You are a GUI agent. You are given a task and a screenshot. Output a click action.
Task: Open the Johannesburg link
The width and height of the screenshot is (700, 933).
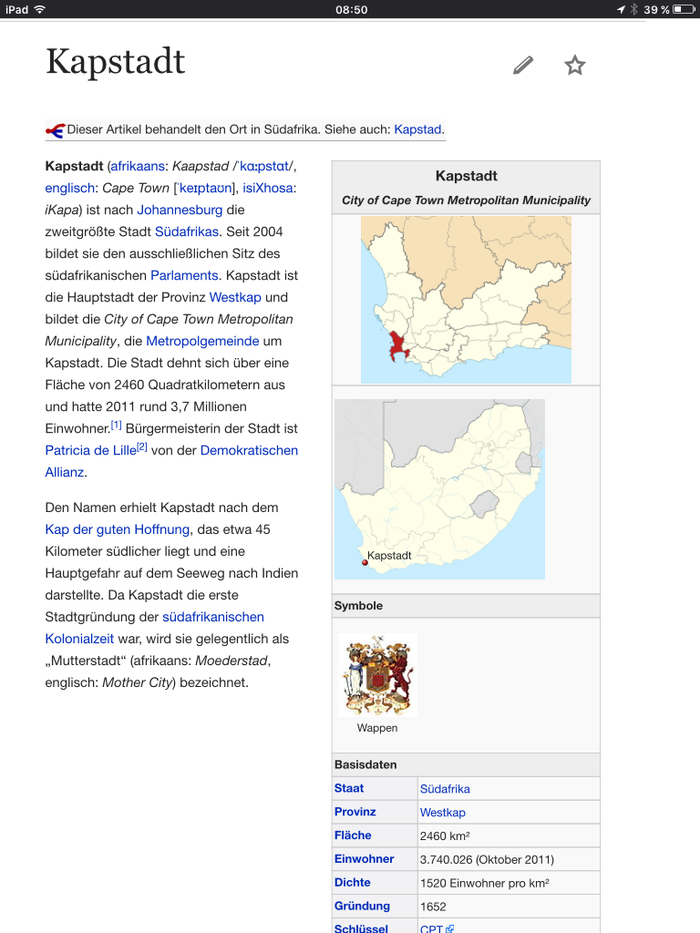coord(180,209)
